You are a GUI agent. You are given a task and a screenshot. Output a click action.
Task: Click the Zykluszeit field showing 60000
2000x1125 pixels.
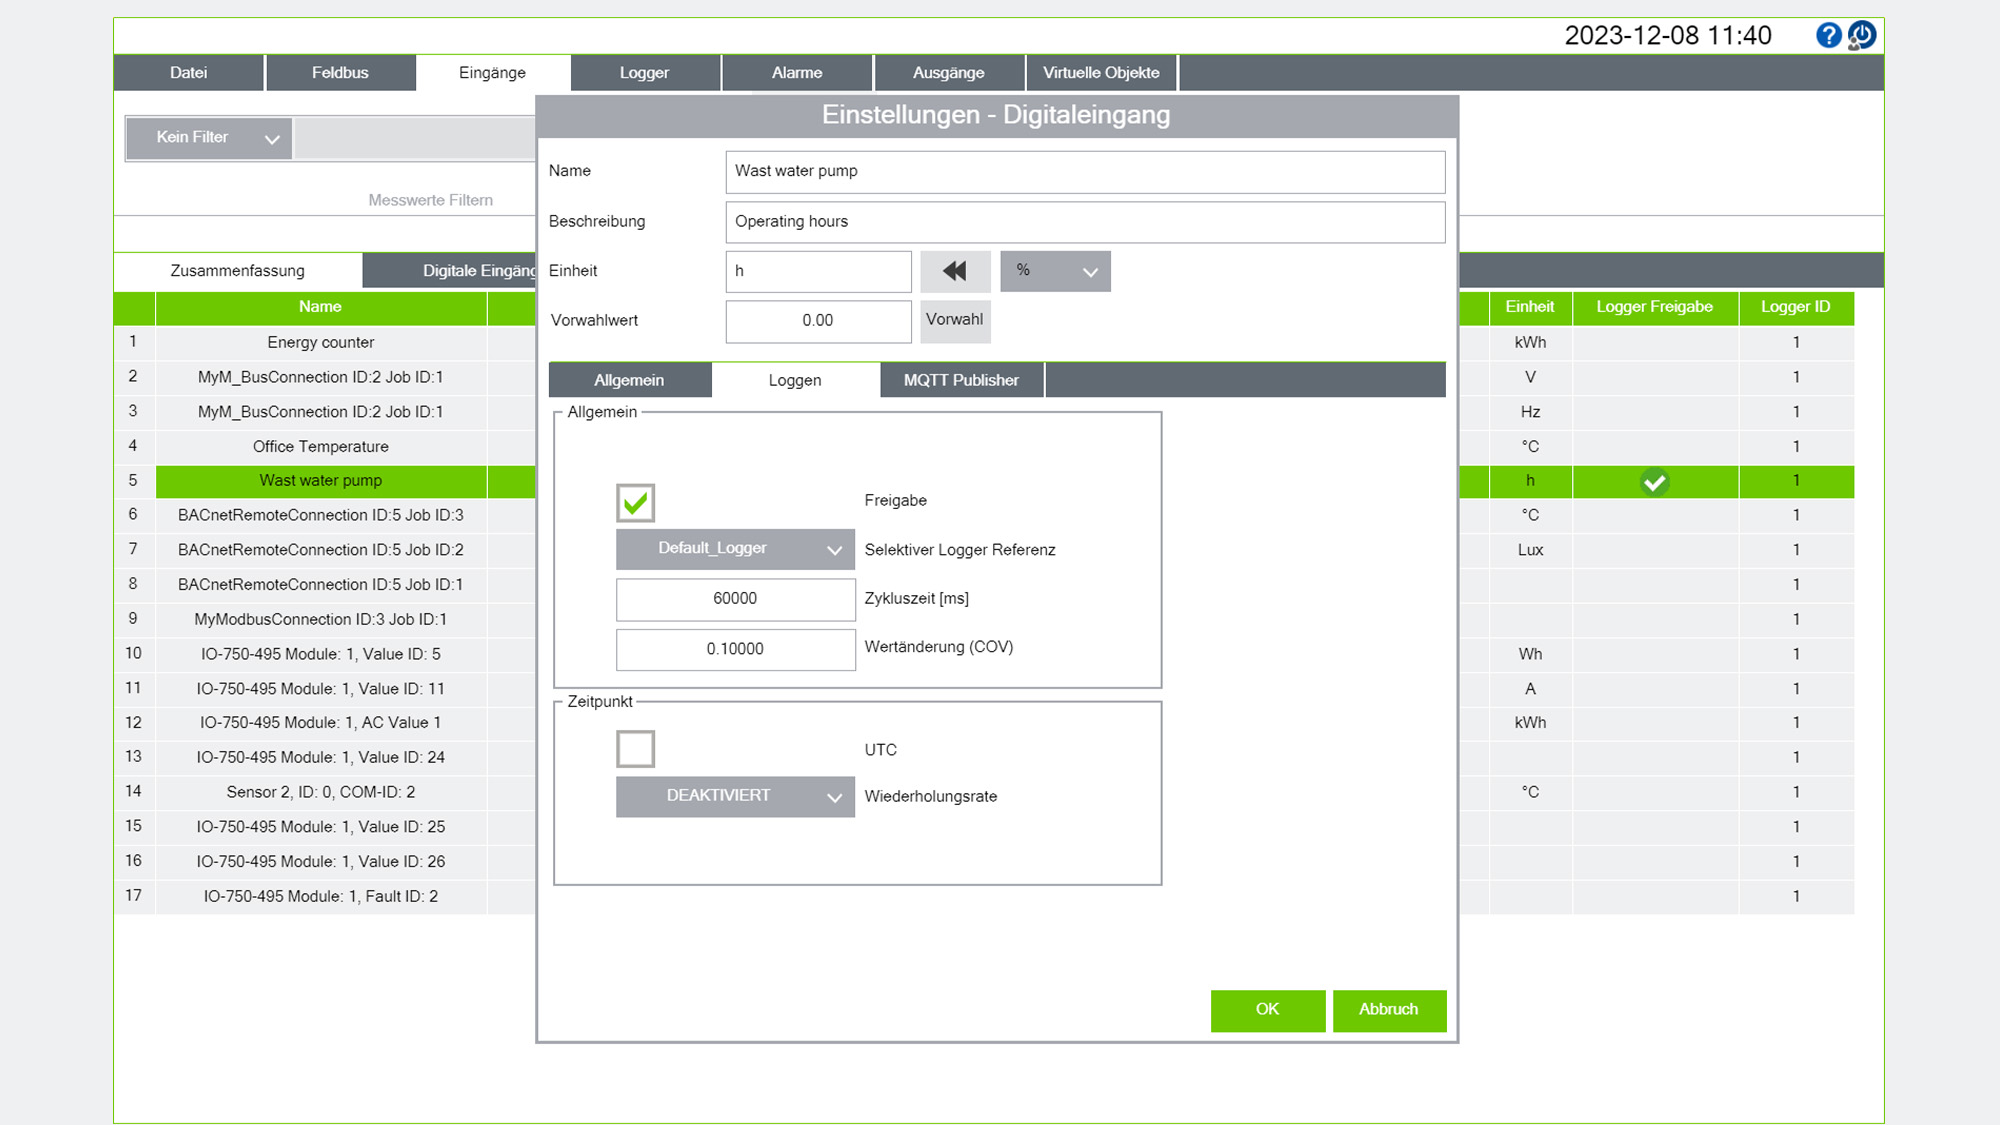tap(735, 599)
